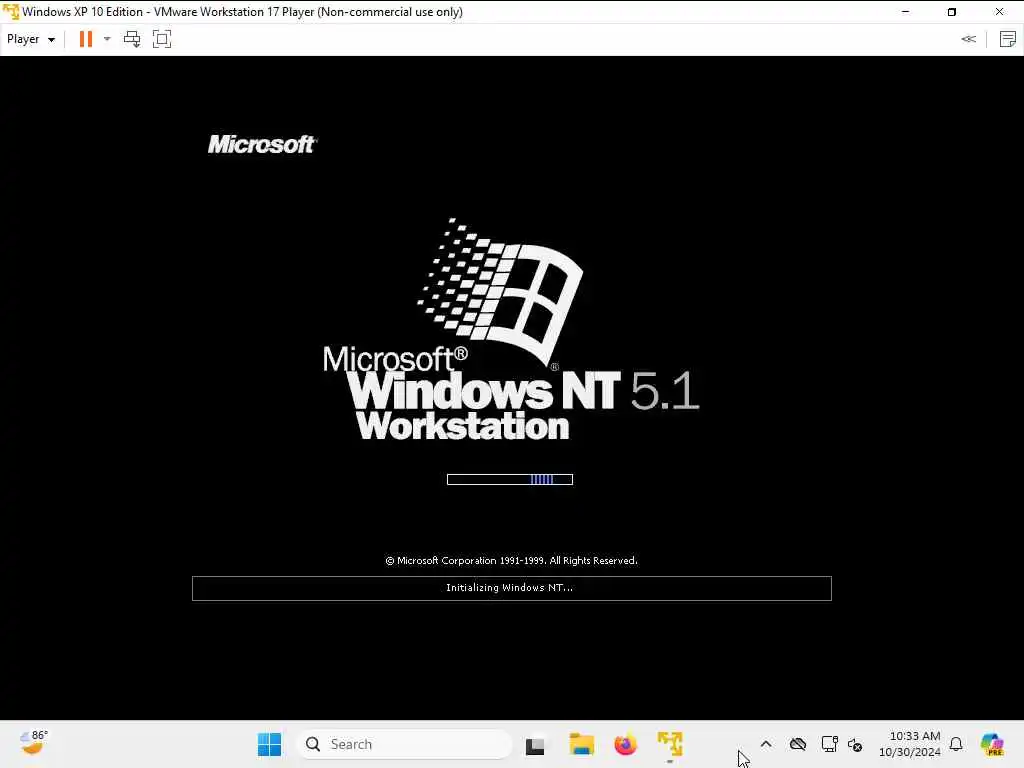The image size is (1024, 768).
Task: Launch Copilot from the taskbar corner
Action: (992, 744)
